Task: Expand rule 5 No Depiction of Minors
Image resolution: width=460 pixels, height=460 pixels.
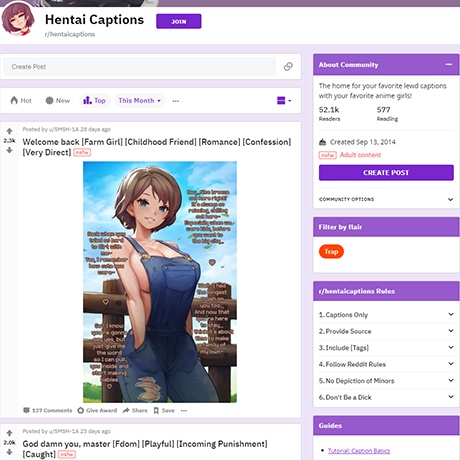Action: pos(386,381)
